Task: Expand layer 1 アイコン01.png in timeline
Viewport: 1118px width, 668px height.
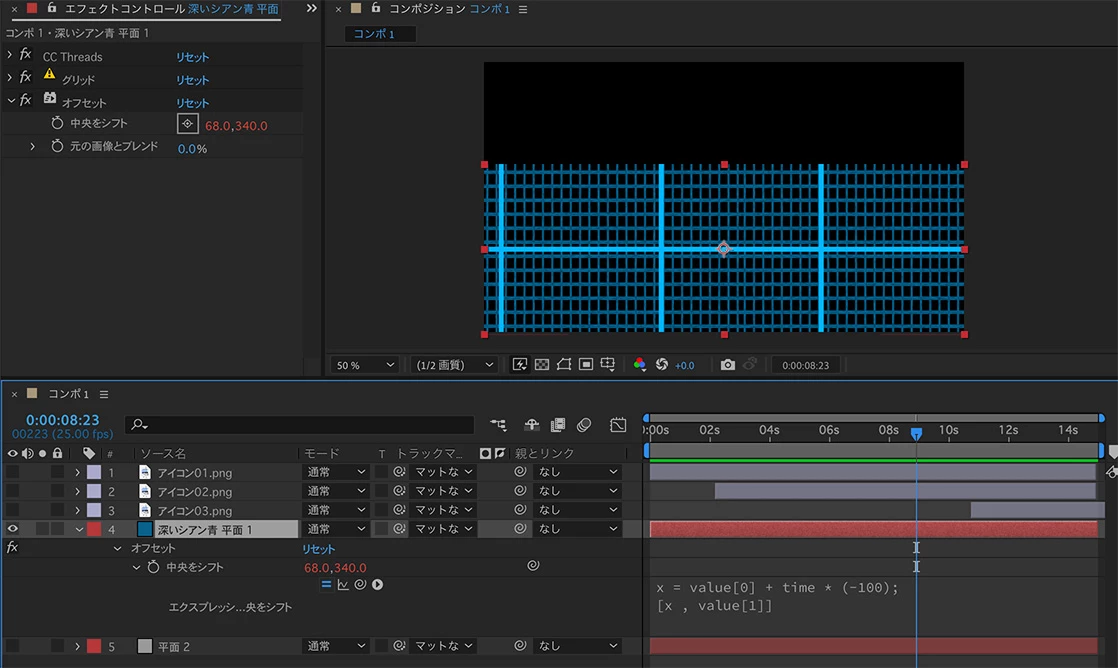Action: (x=77, y=472)
